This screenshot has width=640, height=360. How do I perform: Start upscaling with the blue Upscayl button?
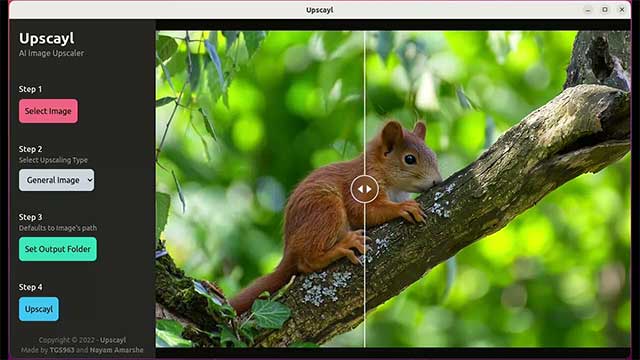(39, 309)
